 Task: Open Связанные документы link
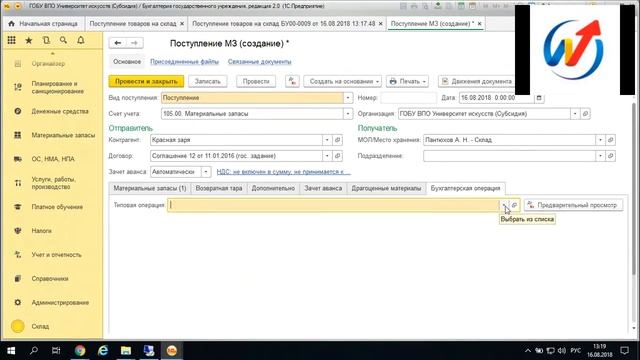click(260, 62)
